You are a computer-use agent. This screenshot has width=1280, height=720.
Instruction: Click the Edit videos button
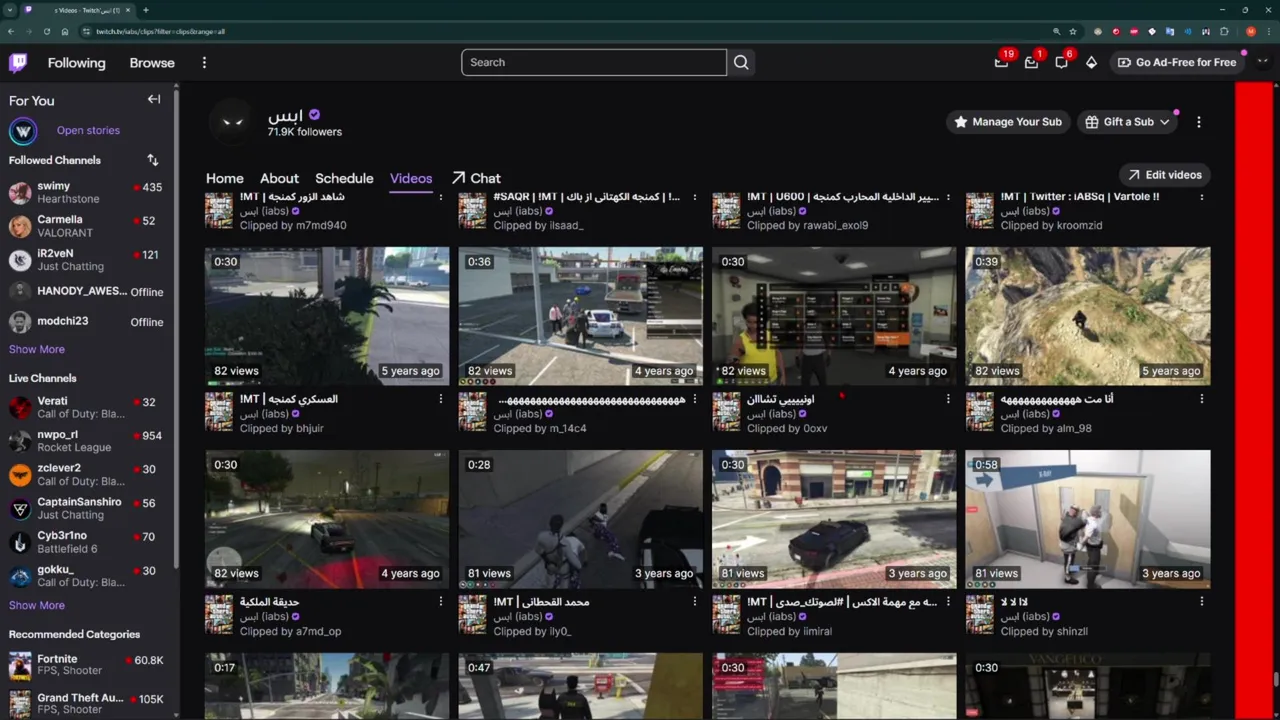point(1164,175)
